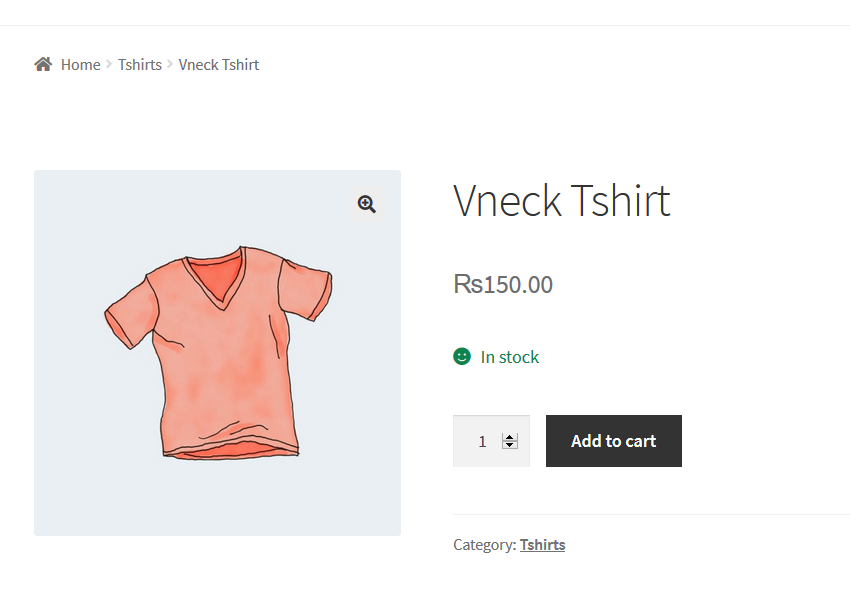Open the image zoom magnifier icon
This screenshot has width=850, height=589.
coord(367,204)
